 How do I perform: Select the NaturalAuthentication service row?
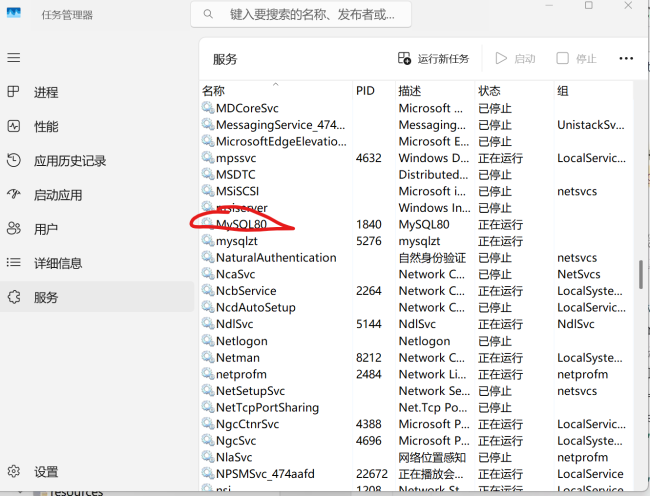(x=416, y=257)
